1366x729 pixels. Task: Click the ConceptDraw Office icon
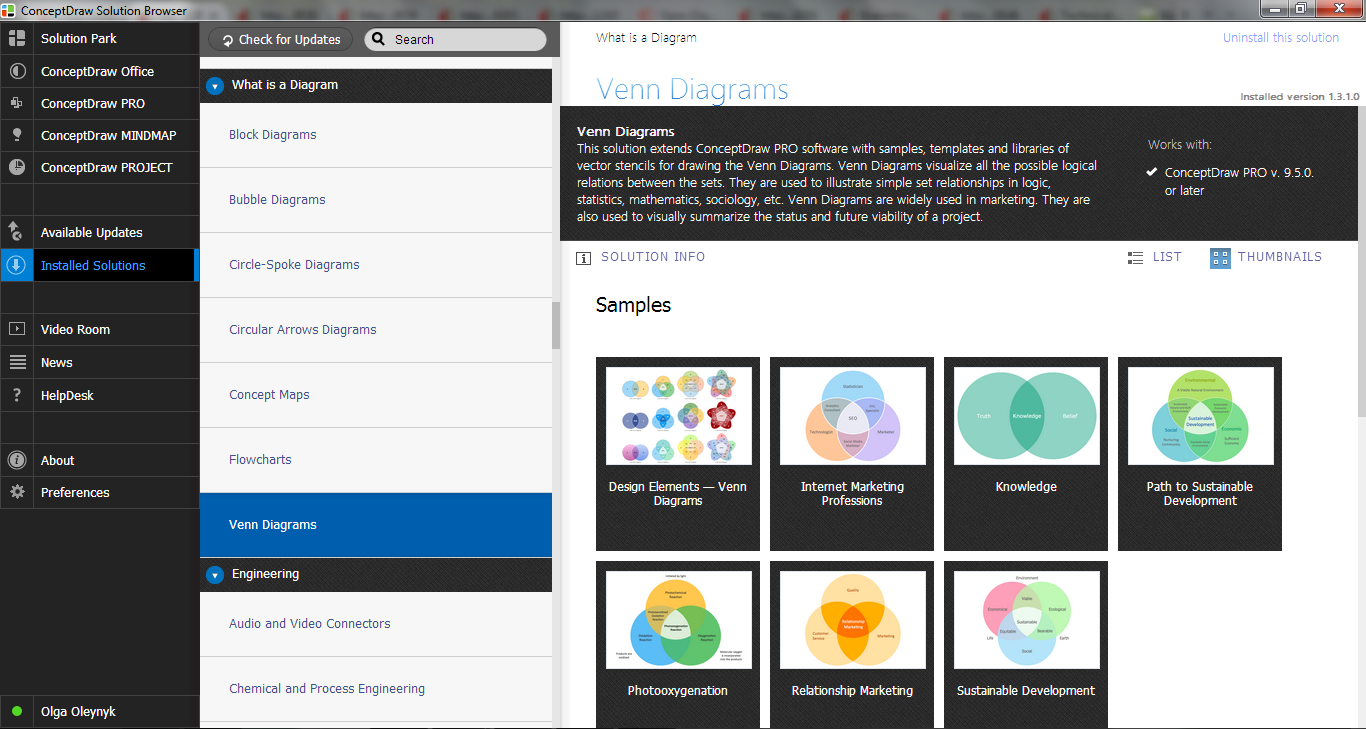(x=17, y=71)
